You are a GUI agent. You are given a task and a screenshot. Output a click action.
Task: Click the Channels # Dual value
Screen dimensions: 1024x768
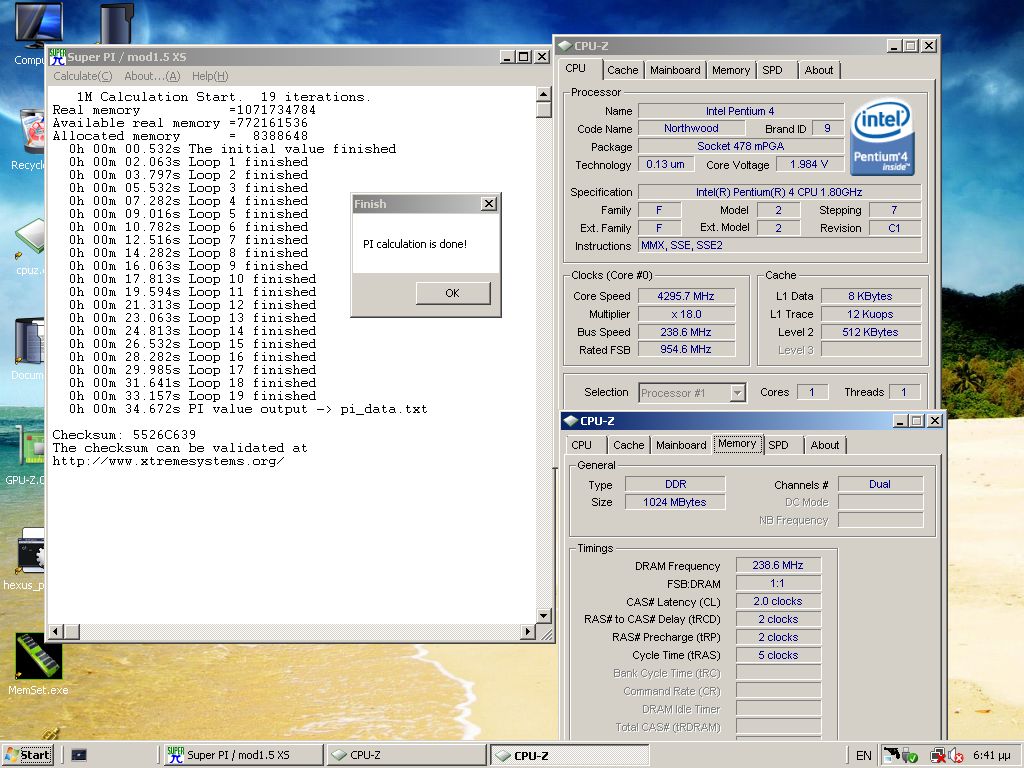coord(880,484)
